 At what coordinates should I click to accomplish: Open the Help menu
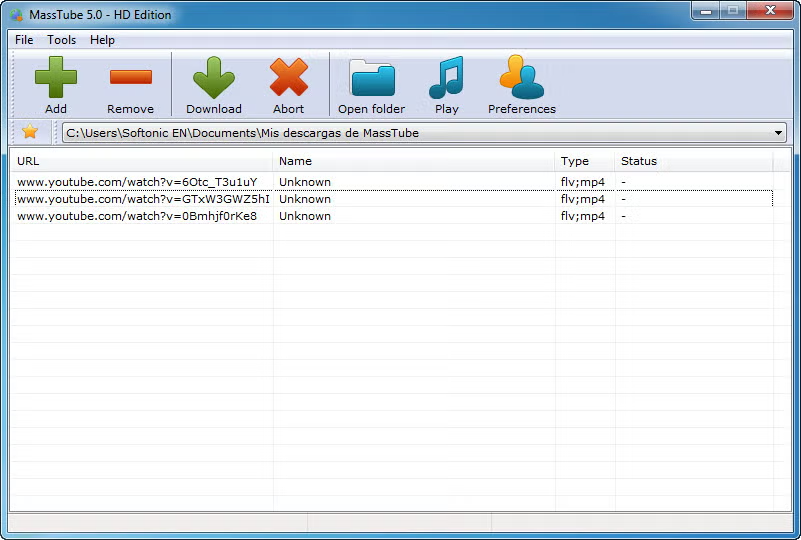pos(102,40)
